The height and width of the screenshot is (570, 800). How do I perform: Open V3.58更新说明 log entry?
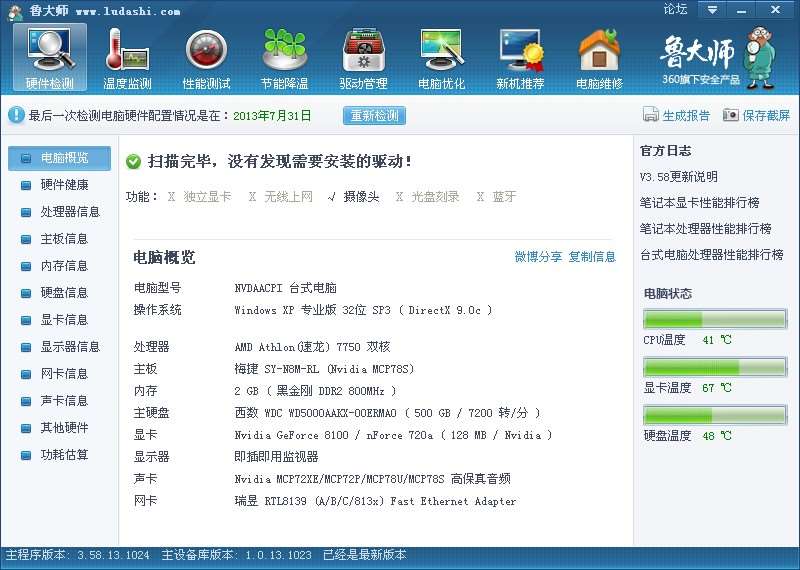679,177
